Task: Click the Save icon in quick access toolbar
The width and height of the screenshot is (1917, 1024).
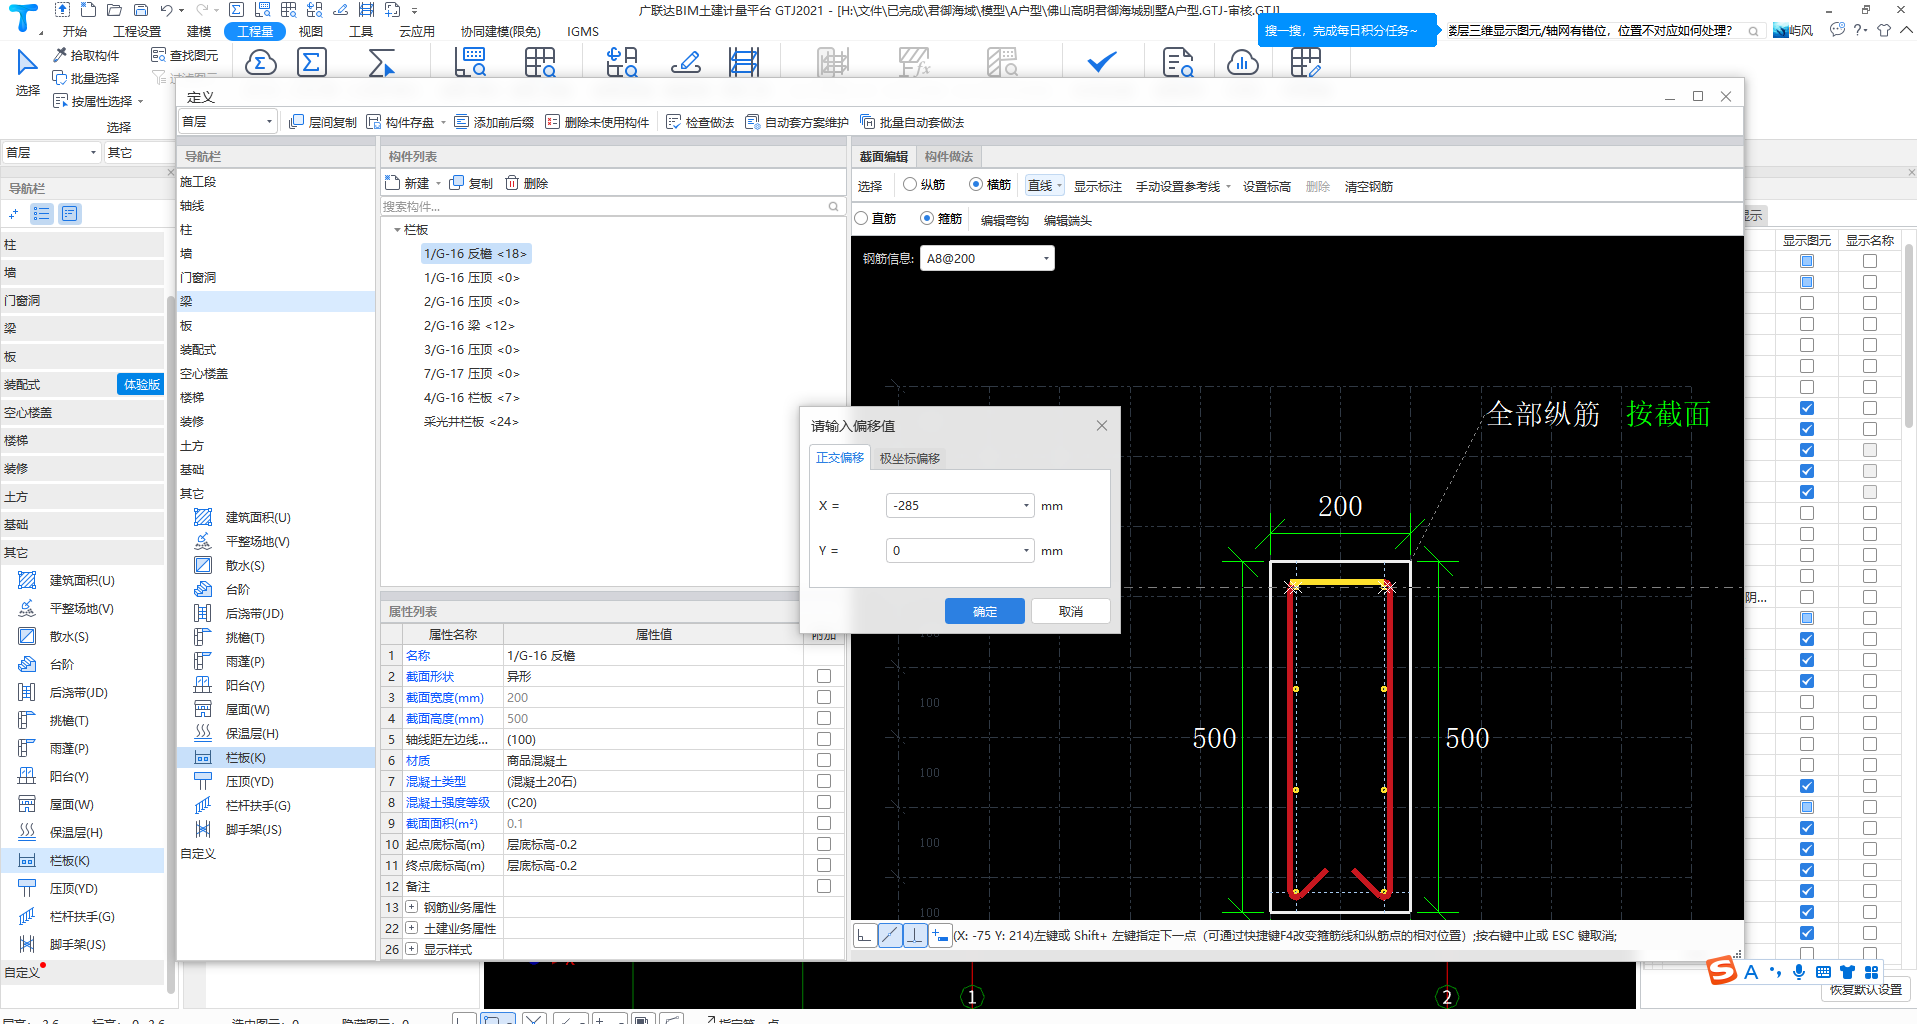Action: coord(141,10)
